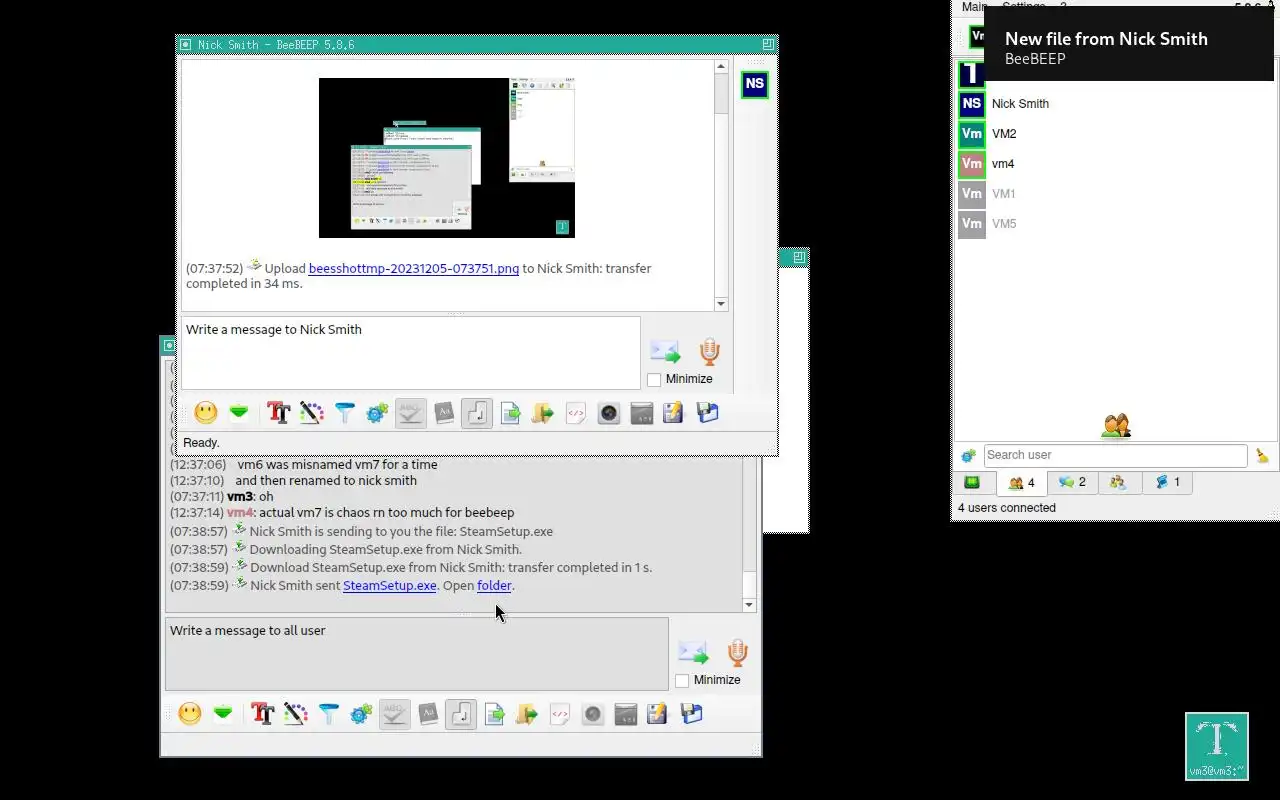Screen dimensions: 1280x800
Task: Open font settings icon in Nick Smith chat
Action: [x=278, y=413]
